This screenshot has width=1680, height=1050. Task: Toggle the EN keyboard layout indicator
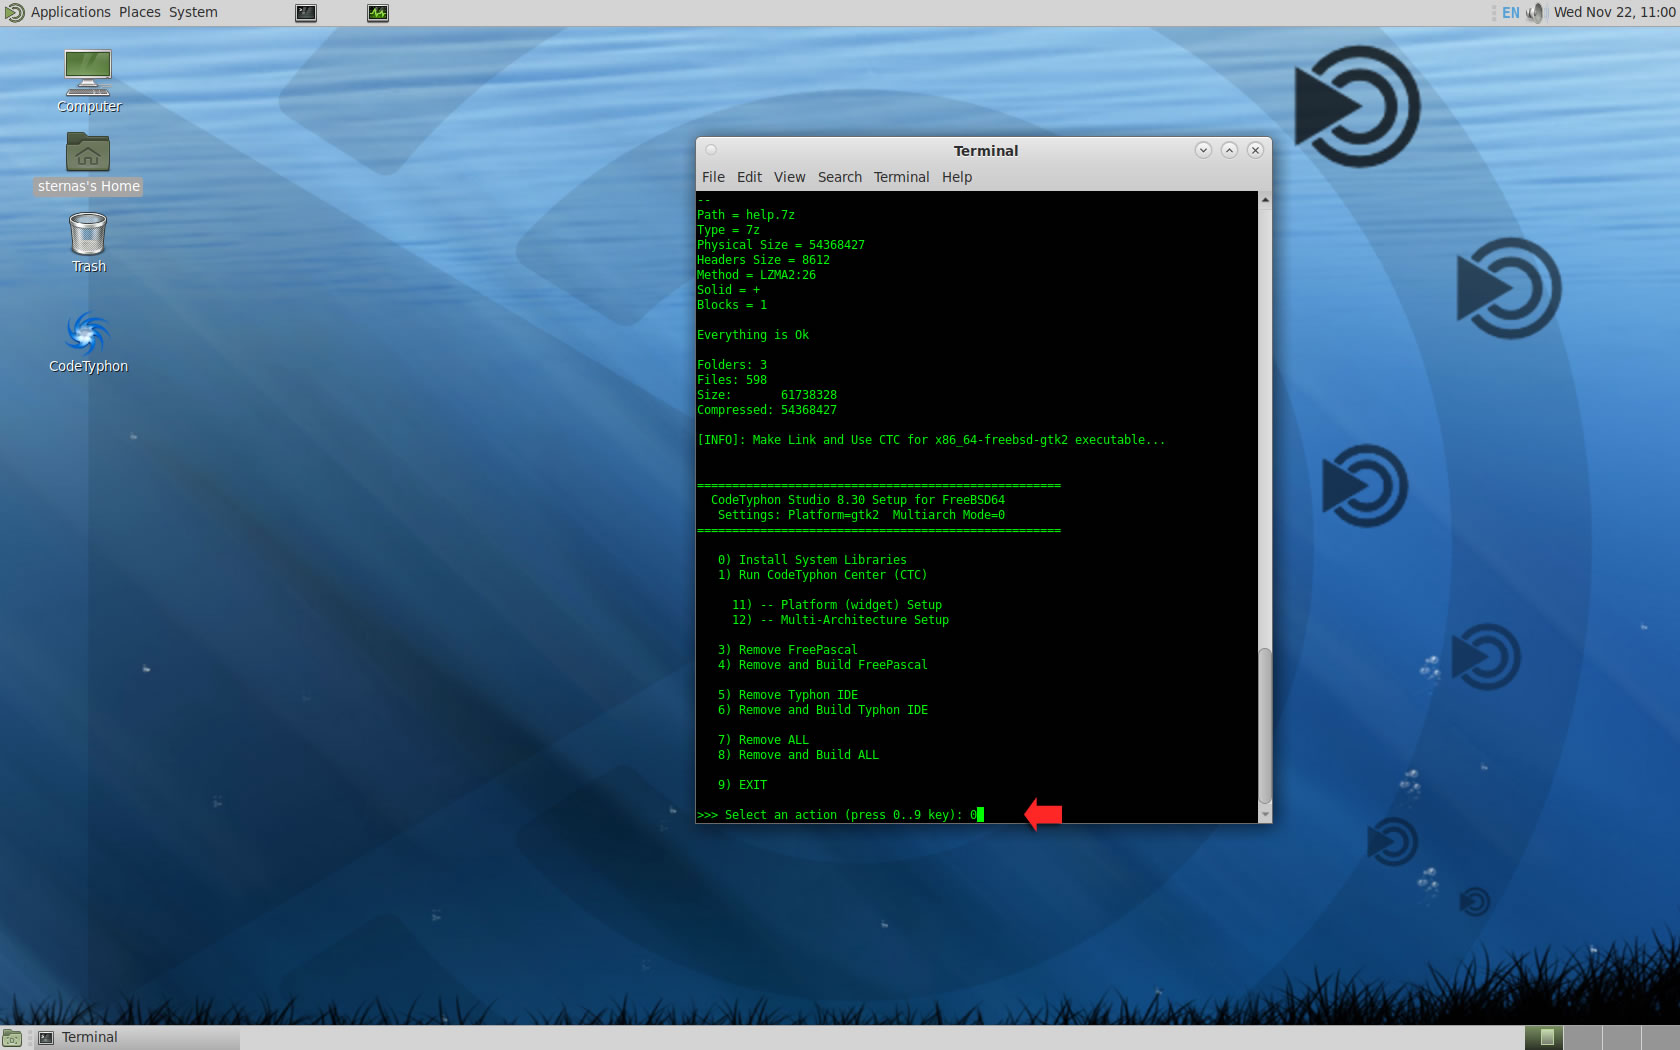[x=1510, y=13]
